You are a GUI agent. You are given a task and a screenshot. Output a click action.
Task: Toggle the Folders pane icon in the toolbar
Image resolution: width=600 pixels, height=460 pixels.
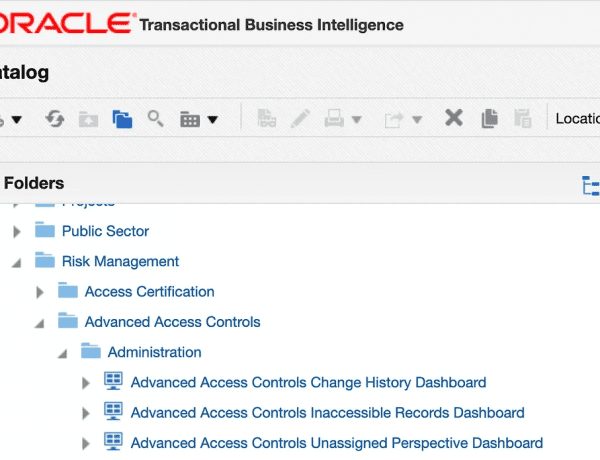122,119
